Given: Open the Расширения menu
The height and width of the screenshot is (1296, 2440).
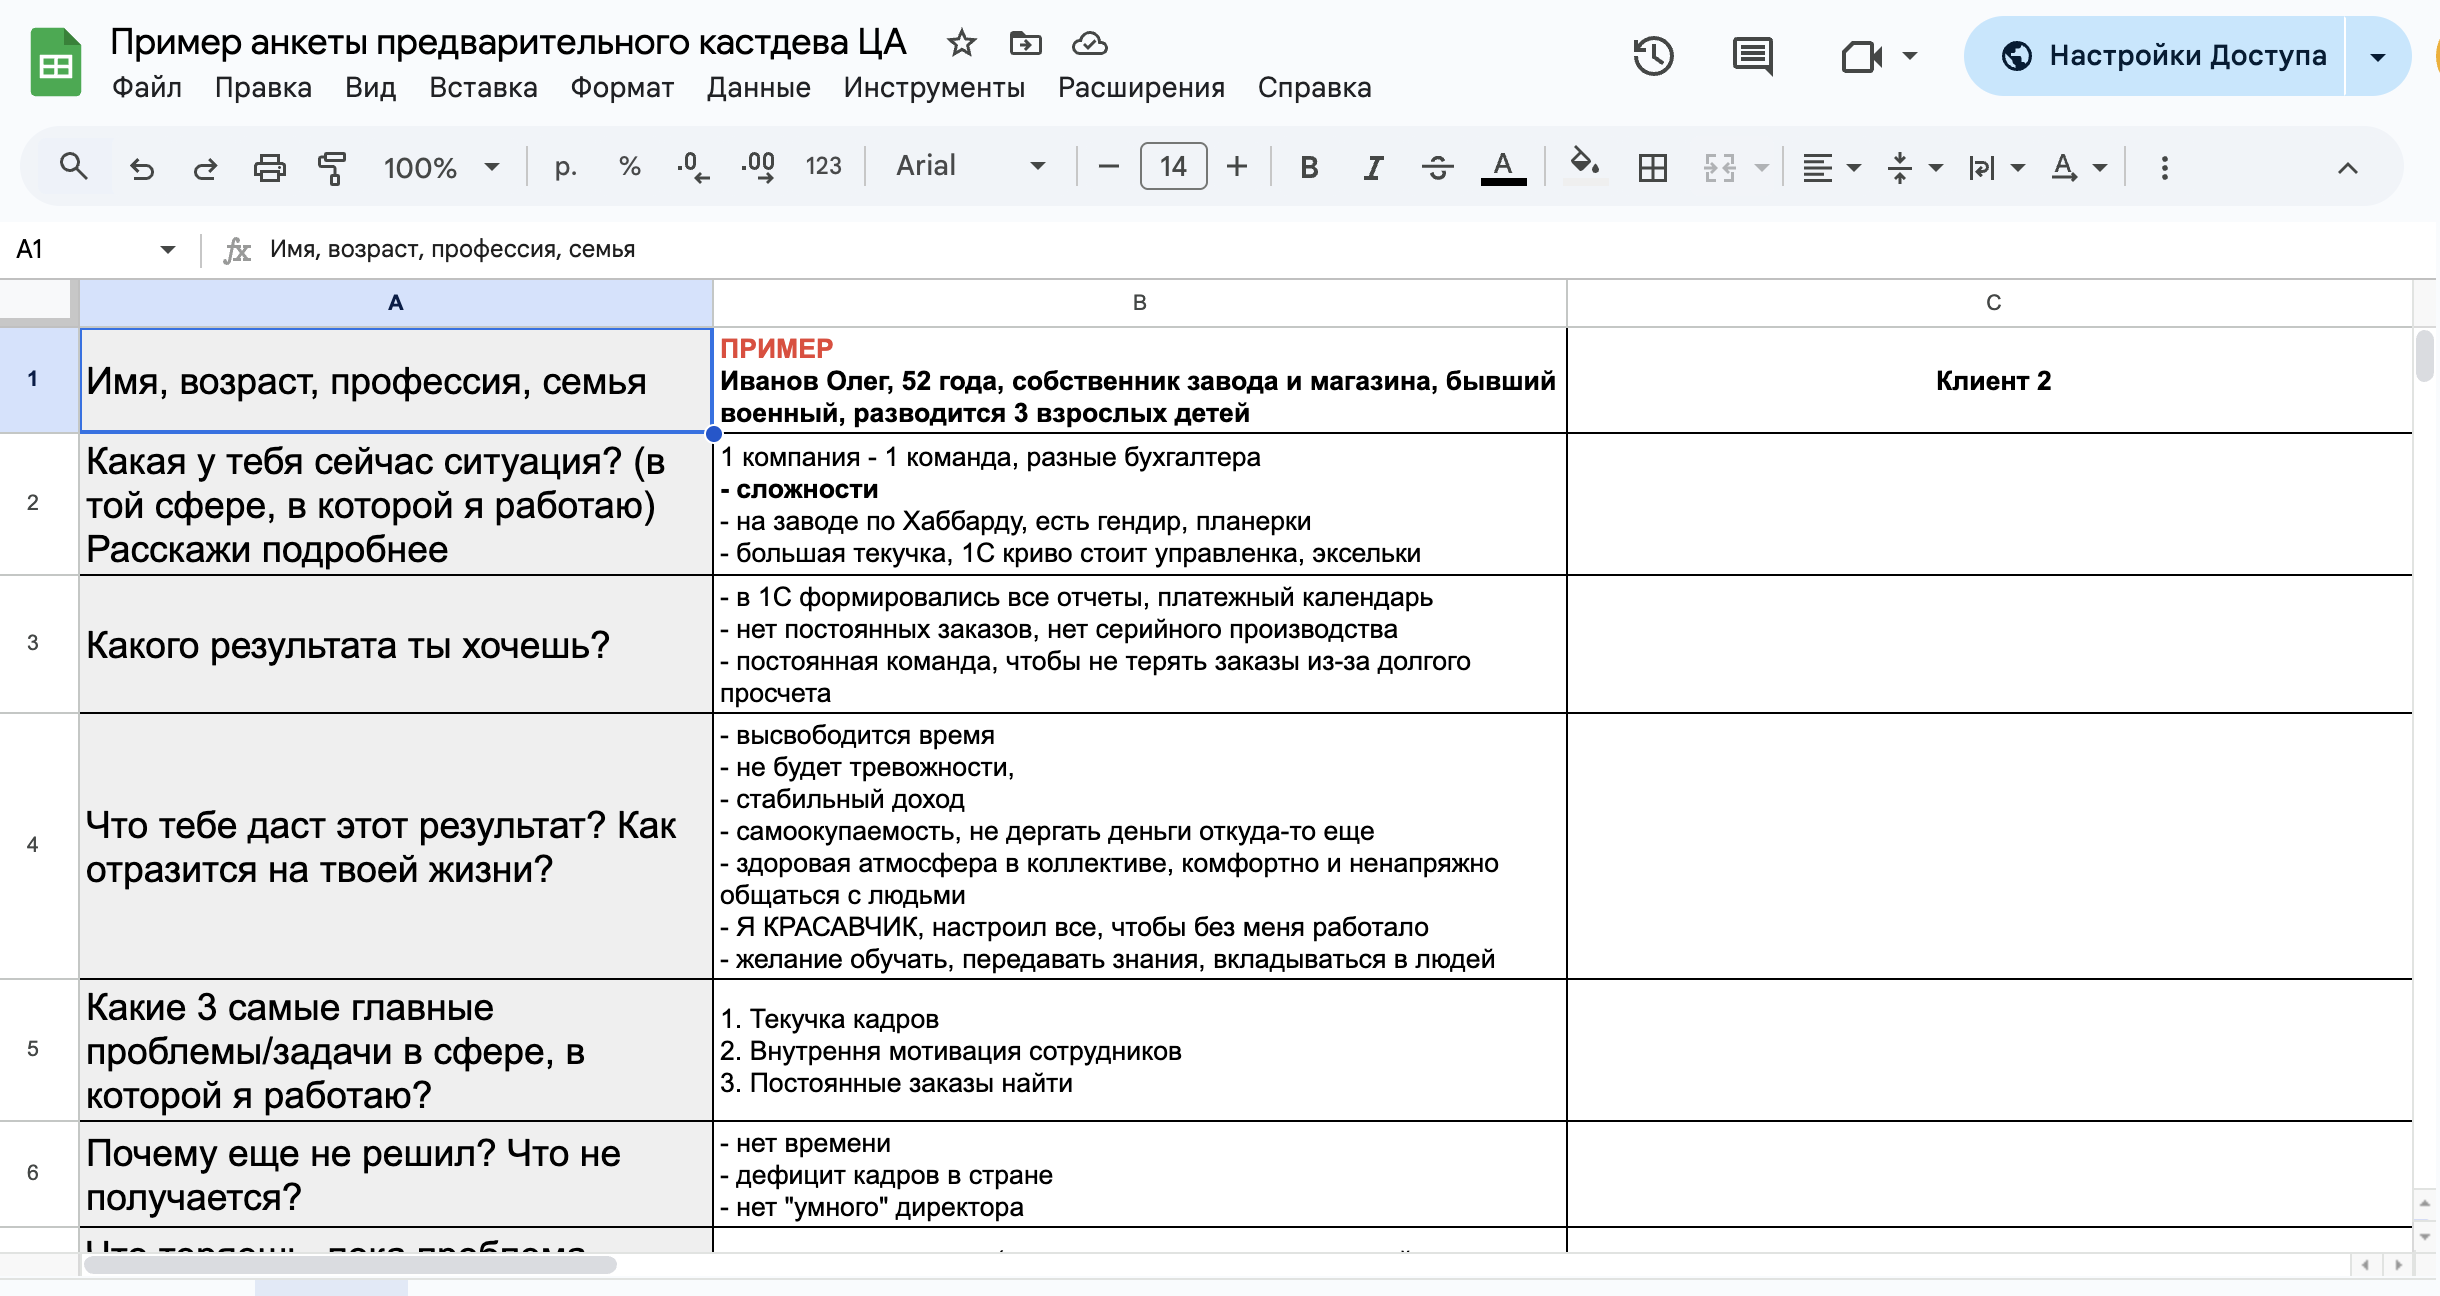Looking at the screenshot, I should (1141, 88).
